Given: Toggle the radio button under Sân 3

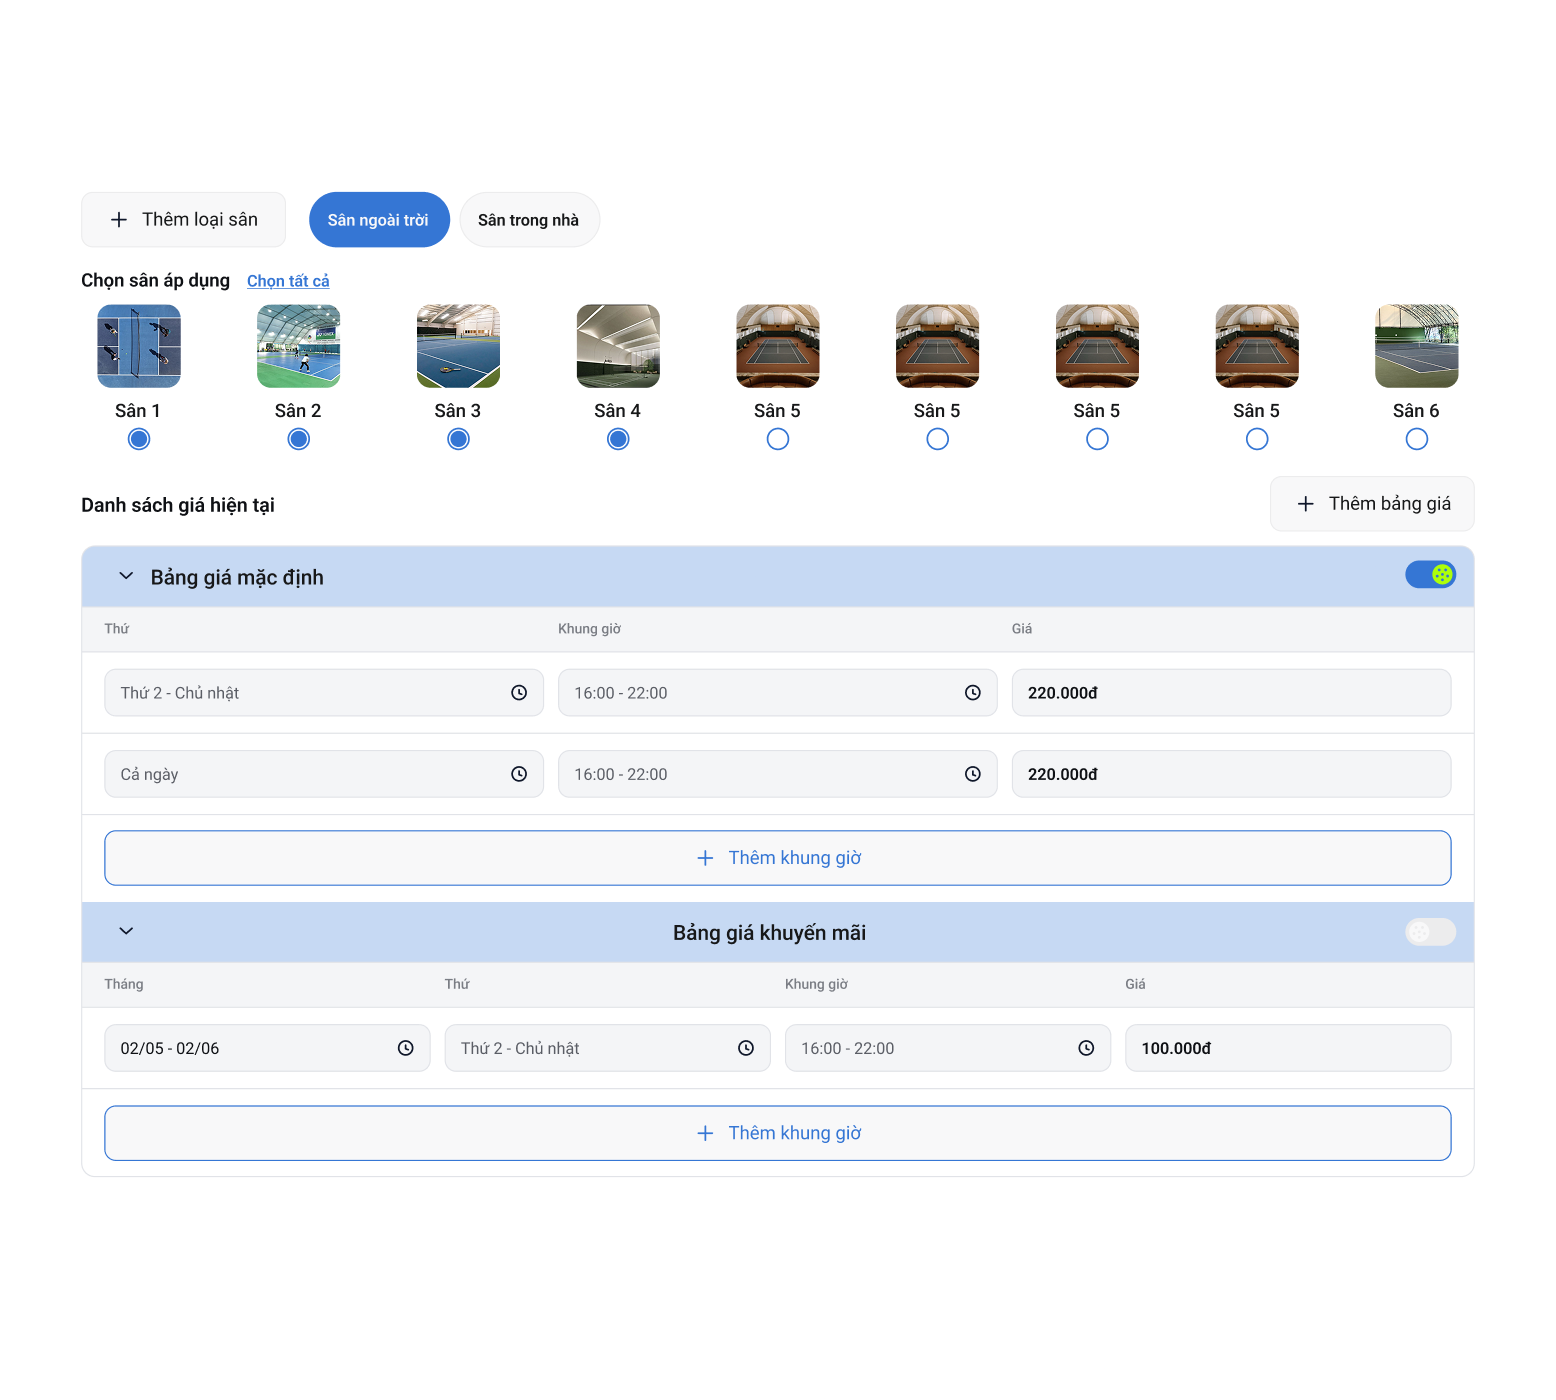Looking at the screenshot, I should [458, 439].
